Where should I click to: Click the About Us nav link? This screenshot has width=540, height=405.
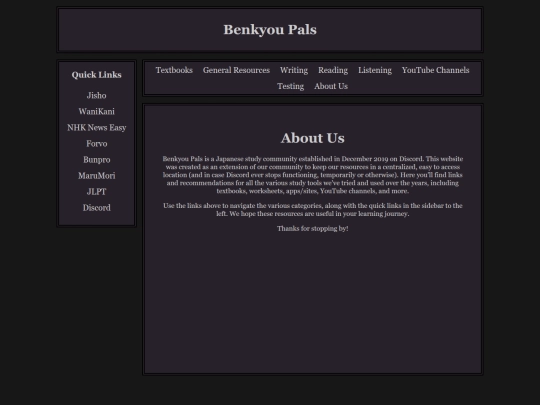click(x=331, y=86)
